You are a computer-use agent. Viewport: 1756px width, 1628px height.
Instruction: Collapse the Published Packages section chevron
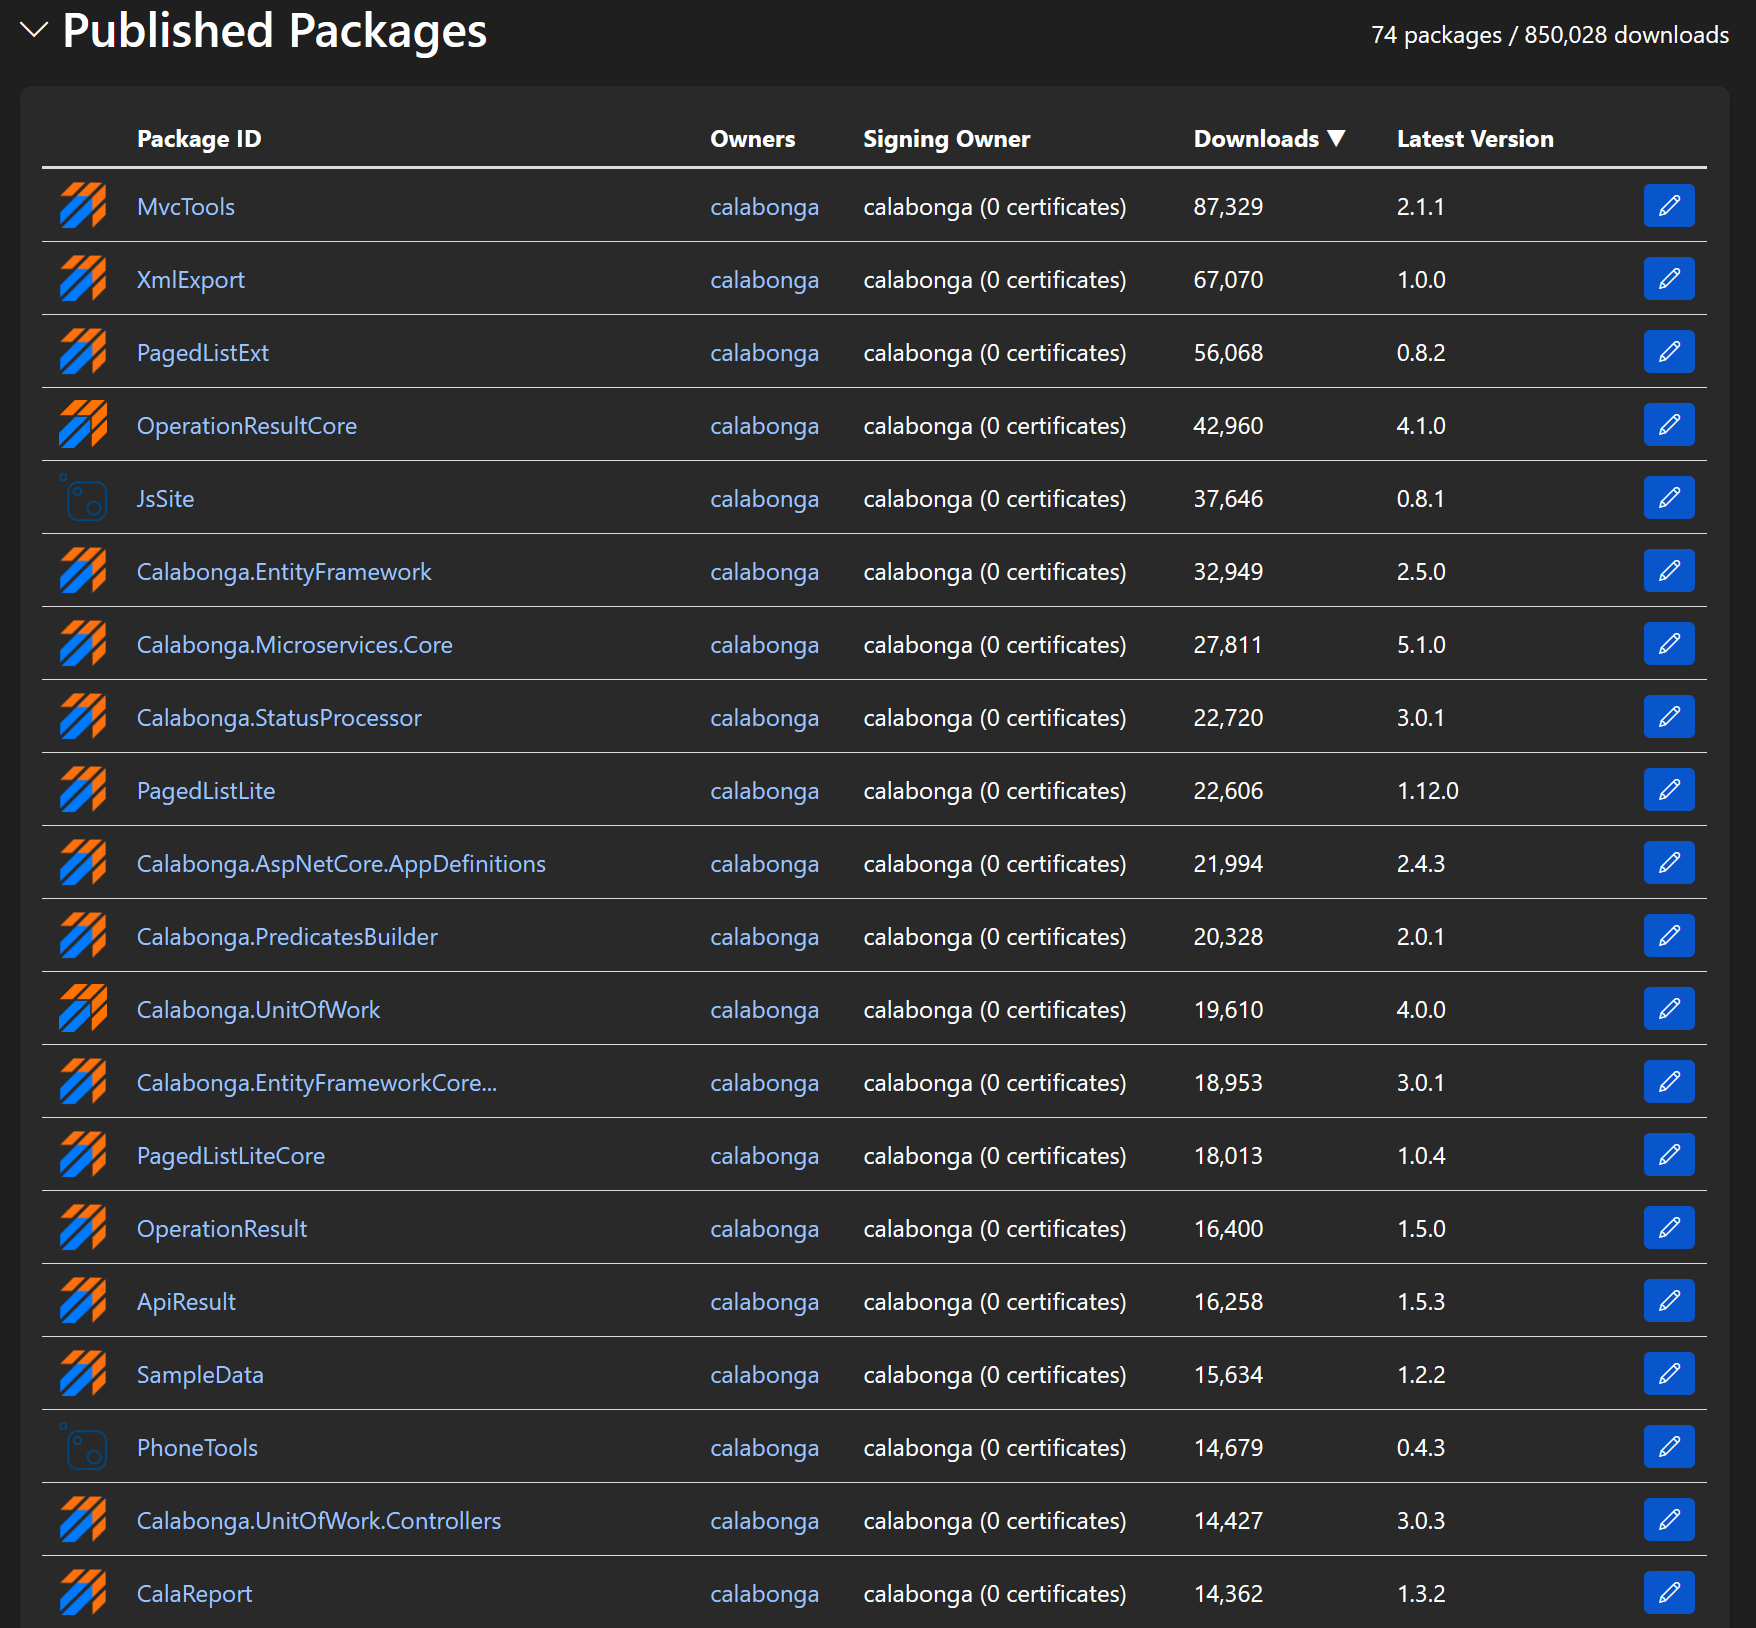pyautogui.click(x=34, y=31)
